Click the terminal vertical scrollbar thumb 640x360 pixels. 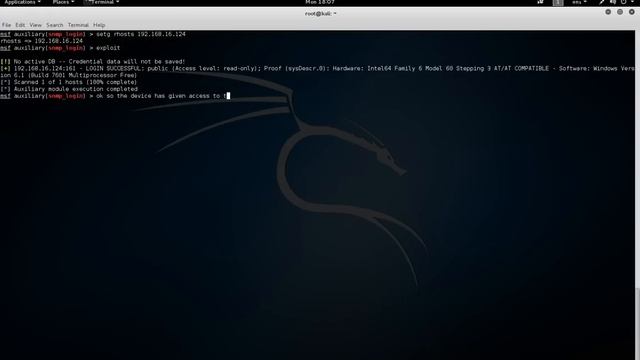click(x=638, y=324)
